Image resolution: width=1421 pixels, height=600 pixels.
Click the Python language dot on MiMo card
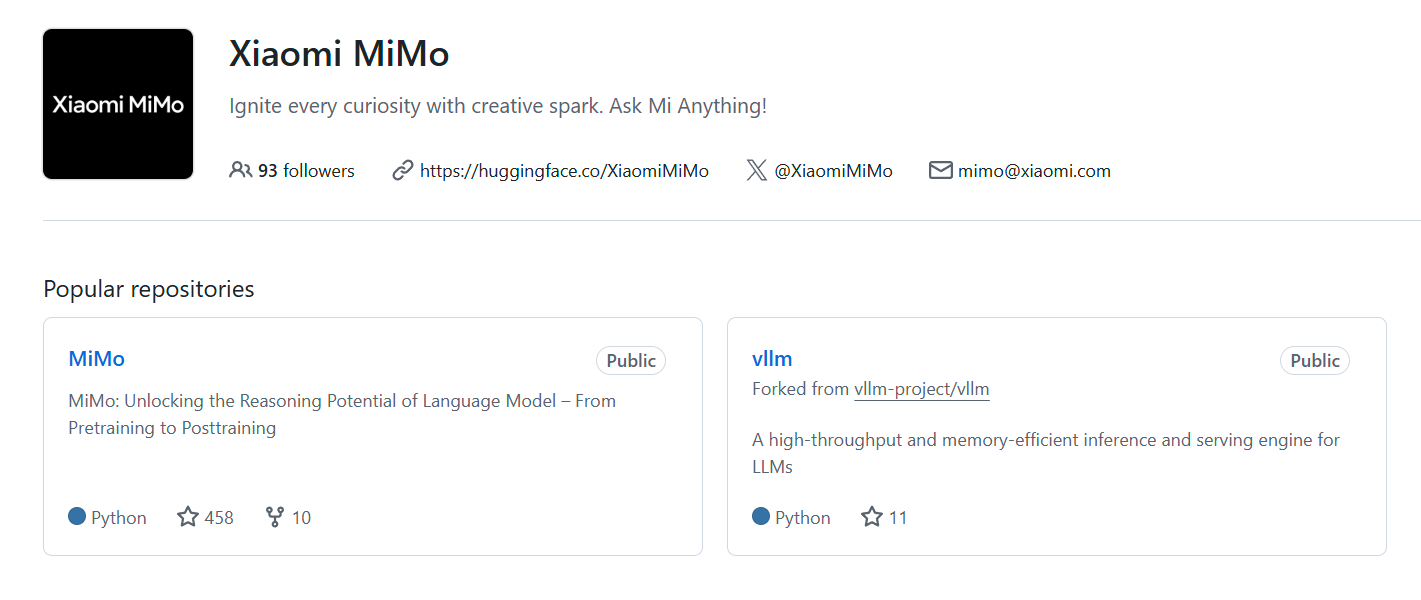[77, 516]
